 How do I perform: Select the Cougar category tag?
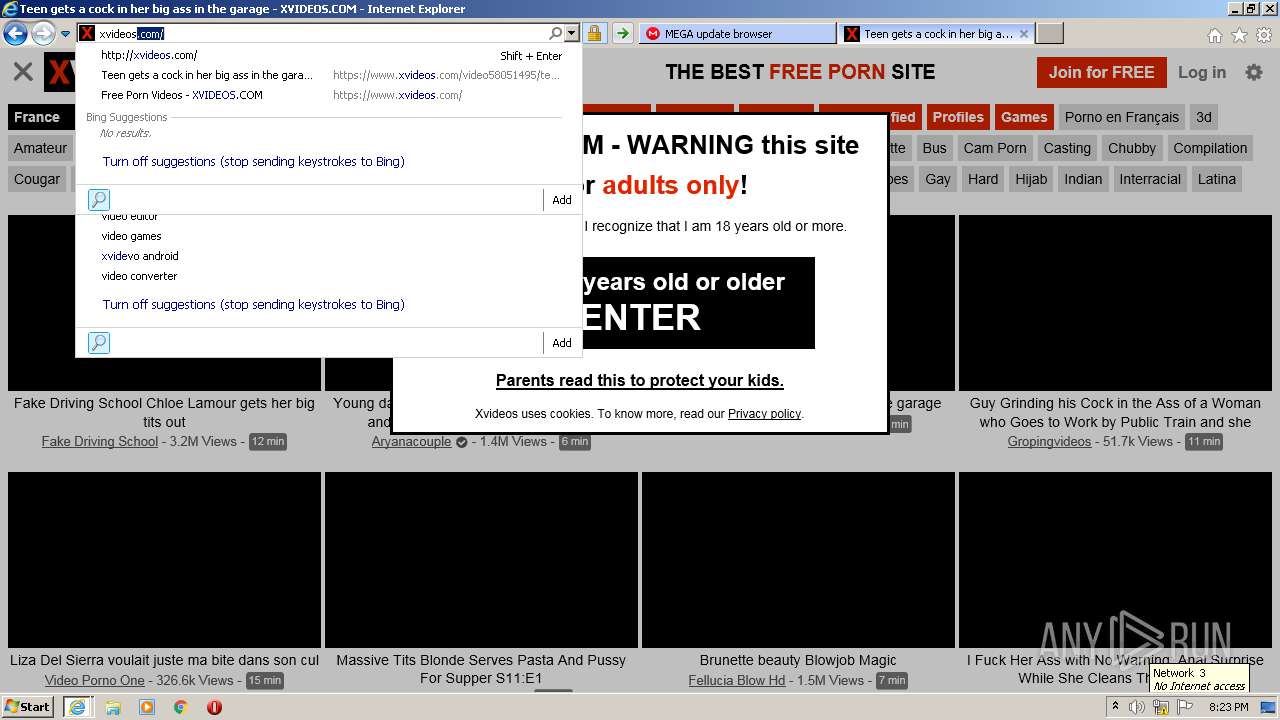37,179
